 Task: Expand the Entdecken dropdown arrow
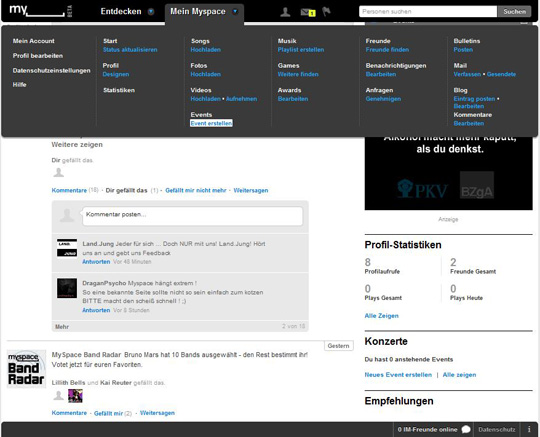[151, 11]
